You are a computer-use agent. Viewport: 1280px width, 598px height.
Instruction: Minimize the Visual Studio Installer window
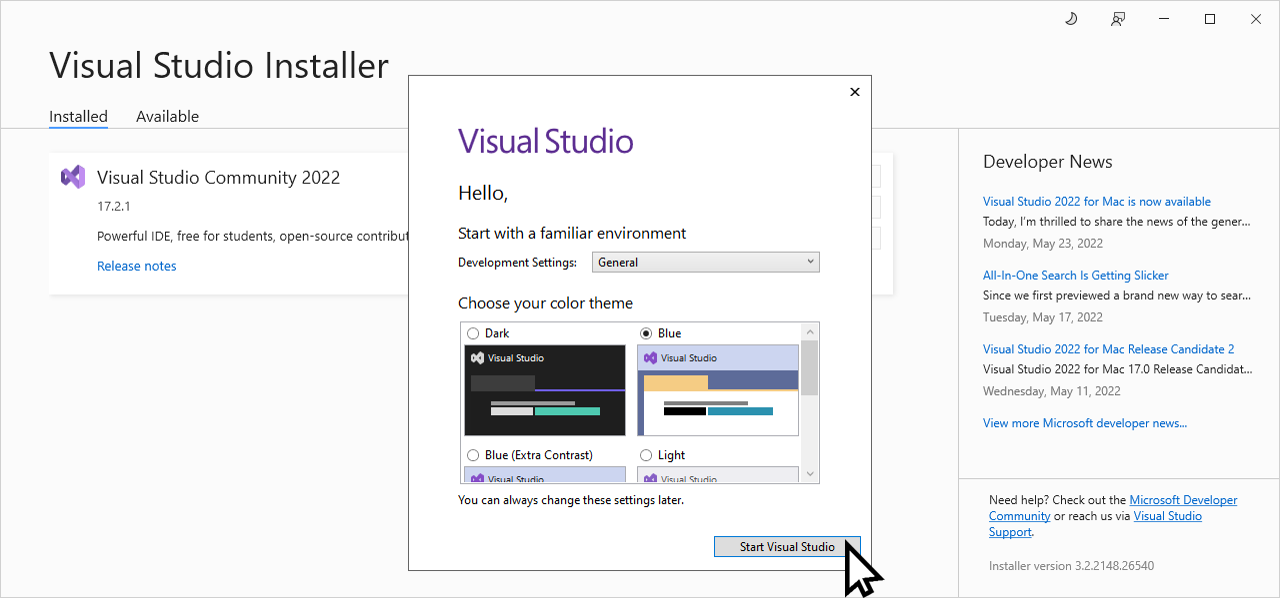pos(1163,19)
